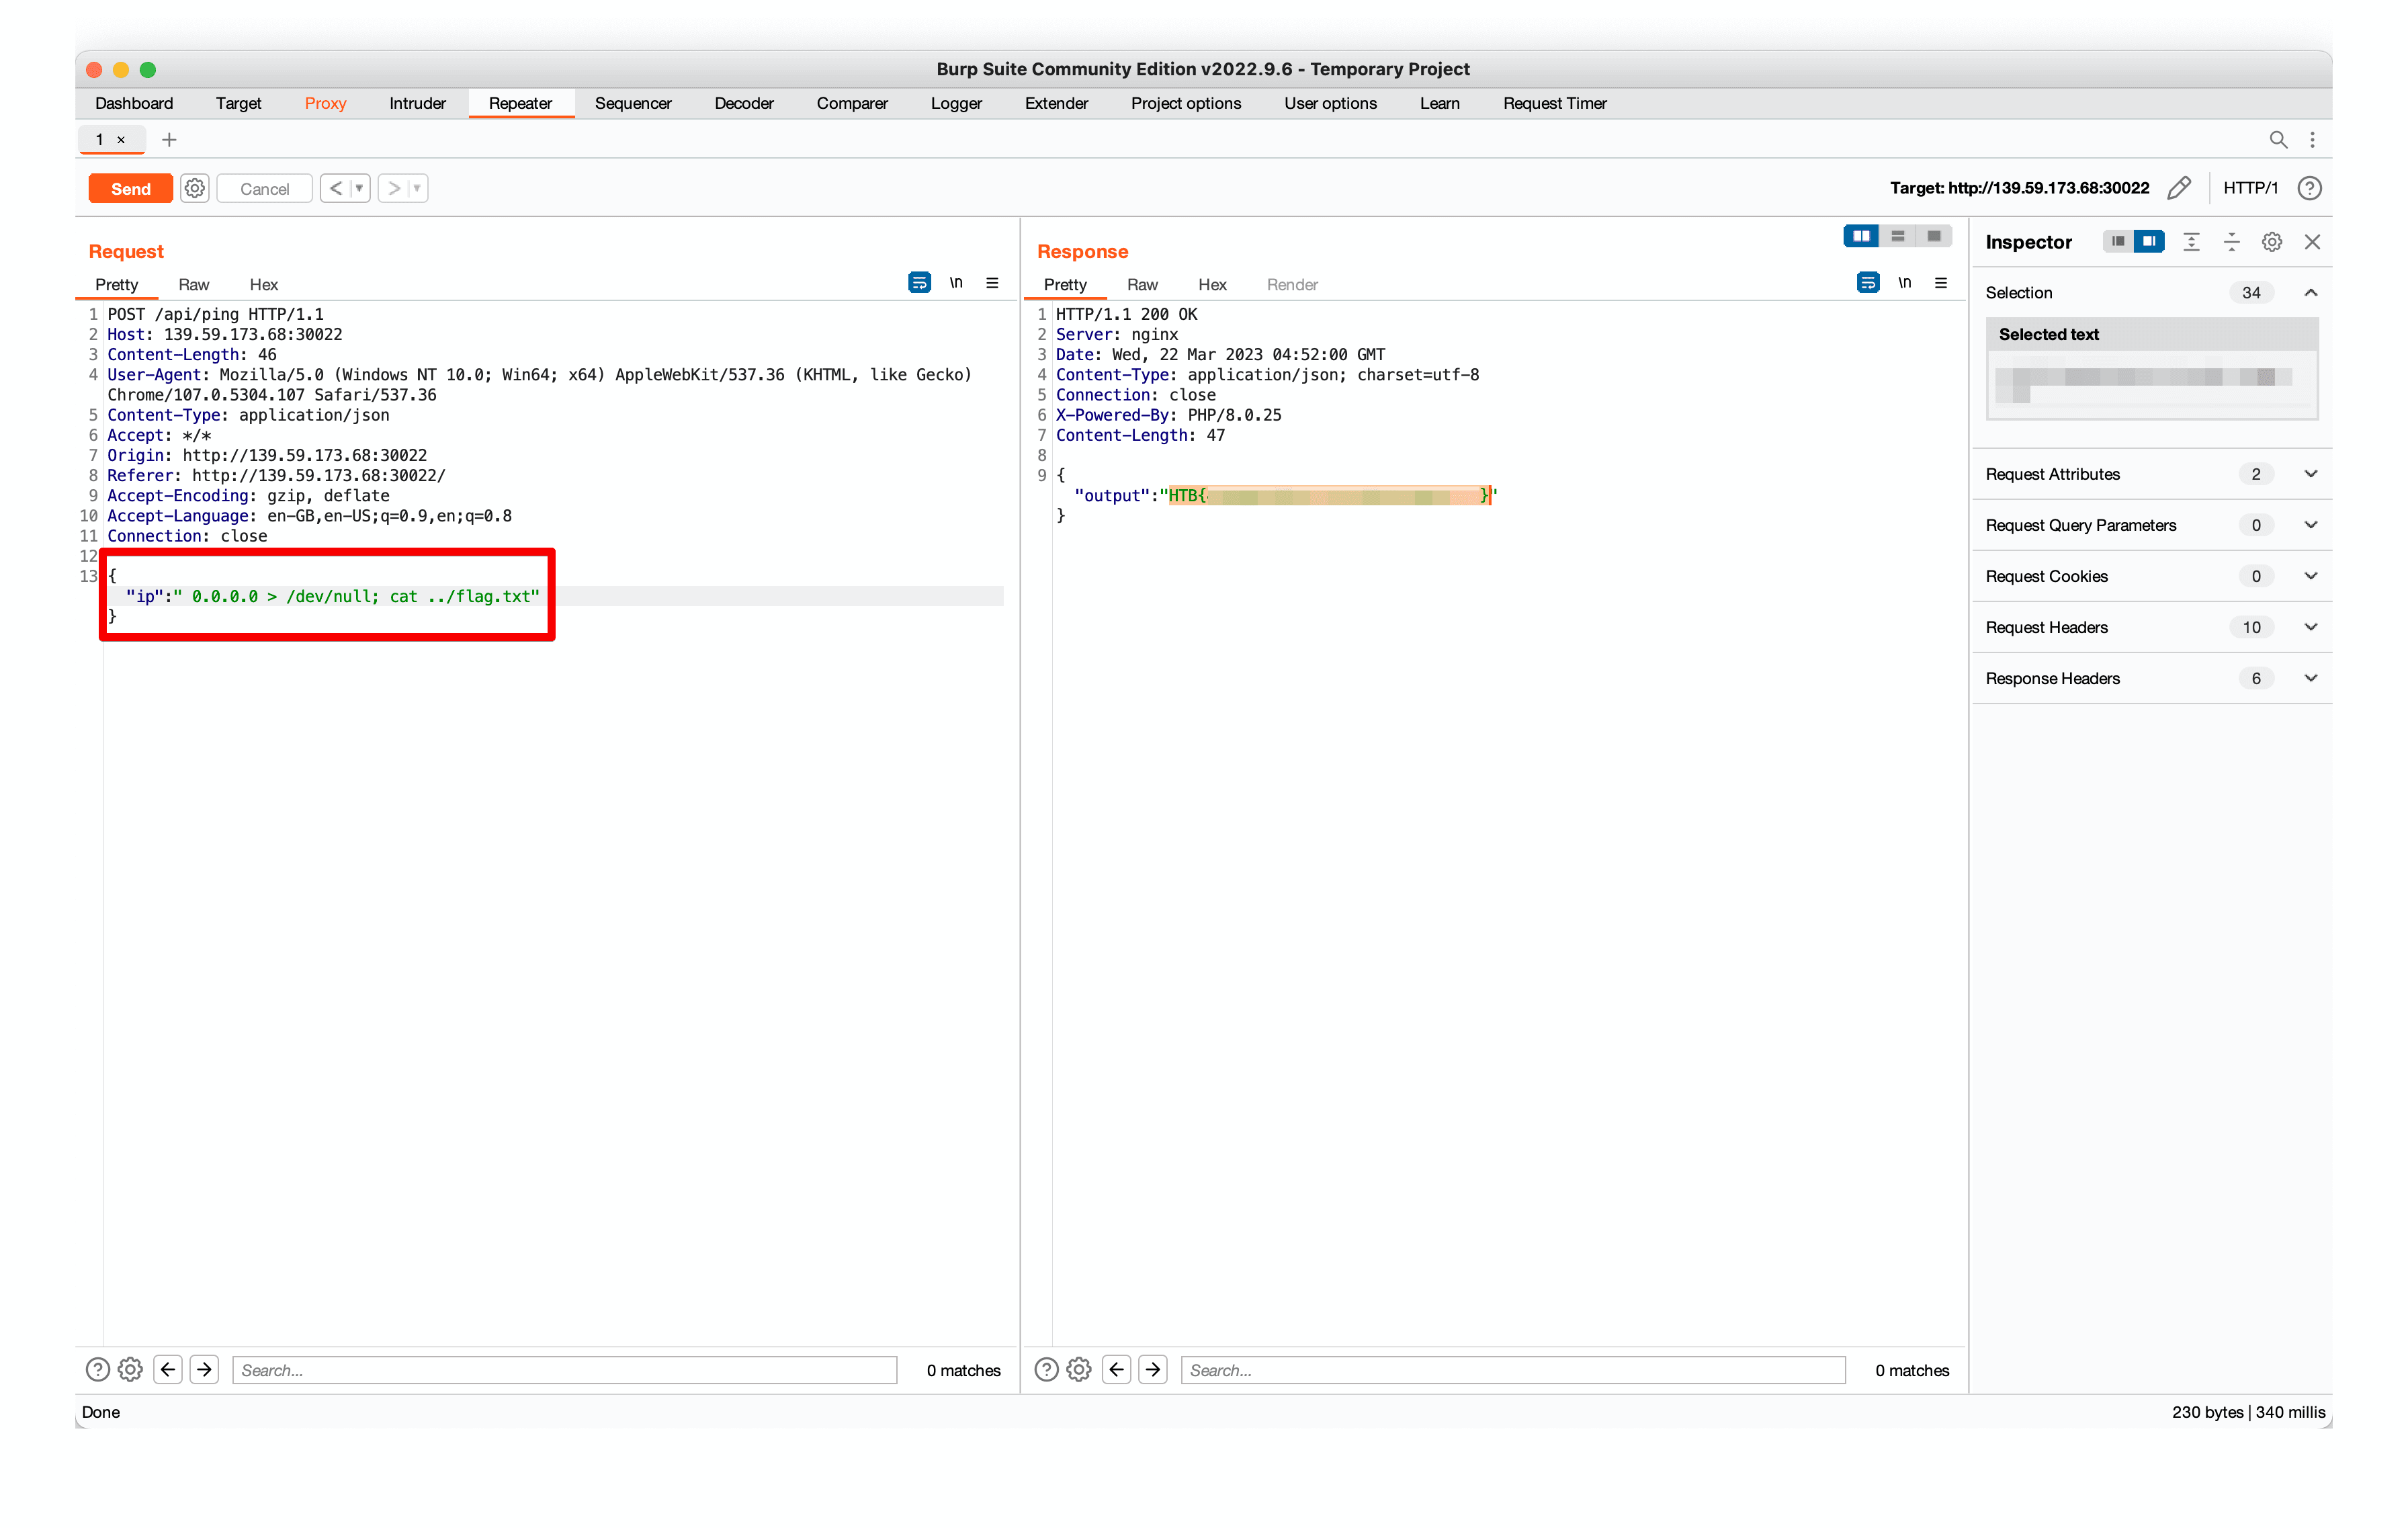
Task: Toggle request word wrap icon
Action: [x=919, y=283]
